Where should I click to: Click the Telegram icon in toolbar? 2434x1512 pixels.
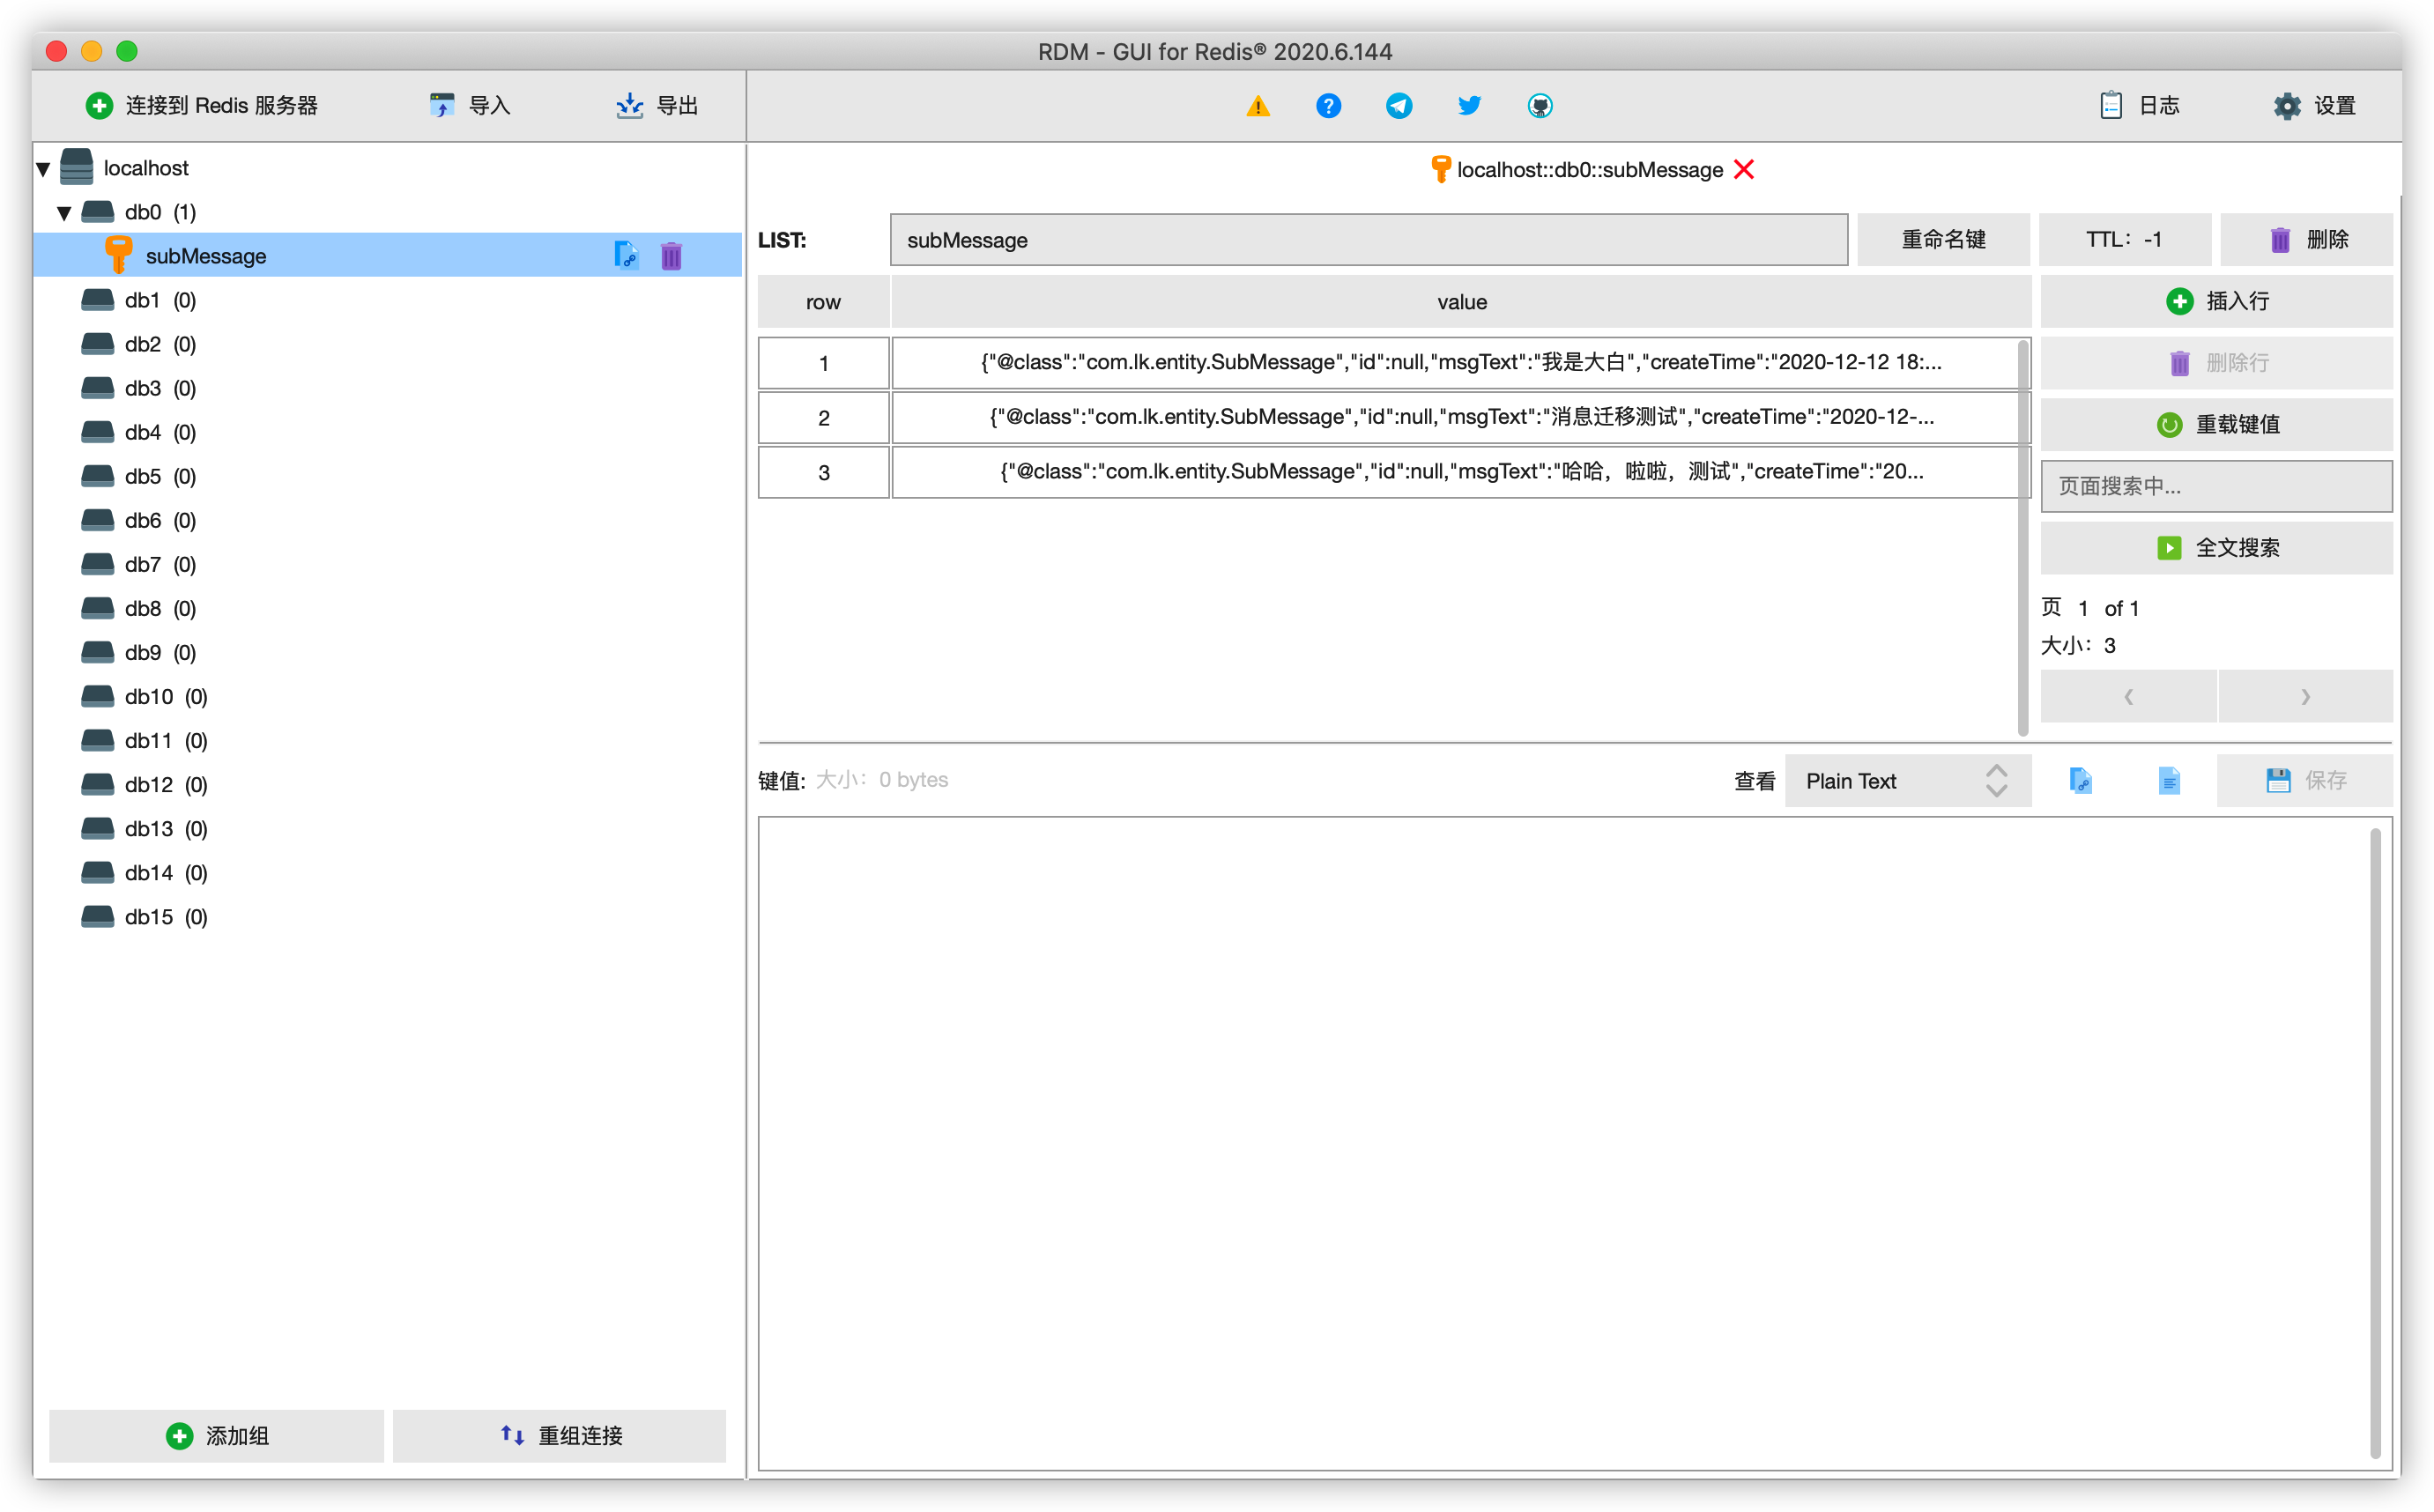coord(1399,106)
